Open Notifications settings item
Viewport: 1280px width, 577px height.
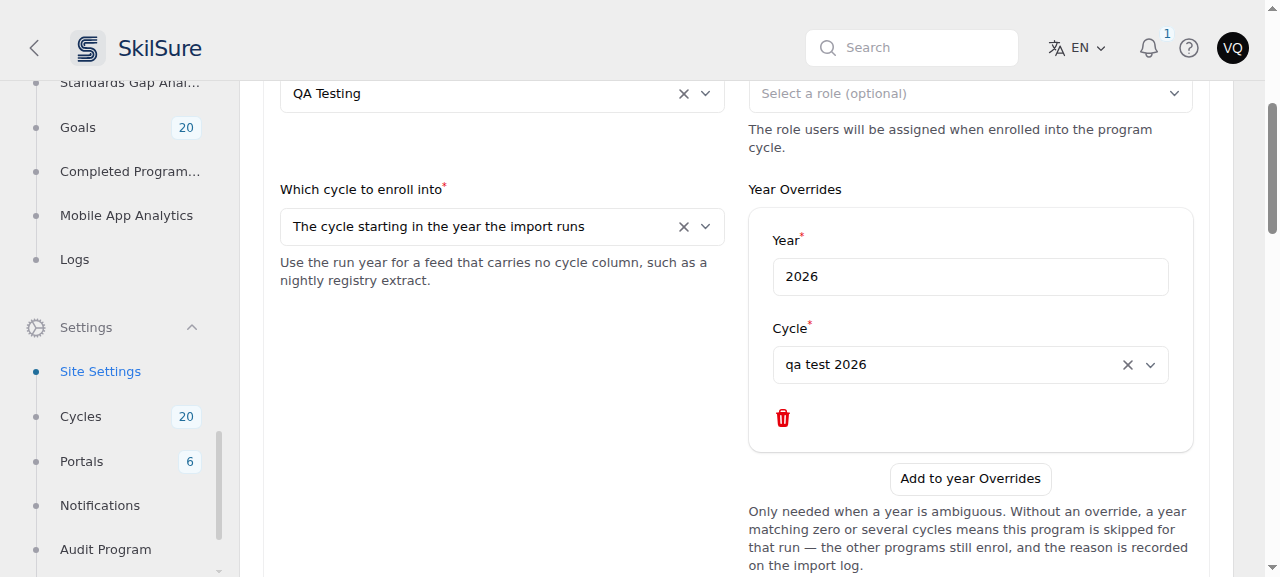click(x=100, y=506)
